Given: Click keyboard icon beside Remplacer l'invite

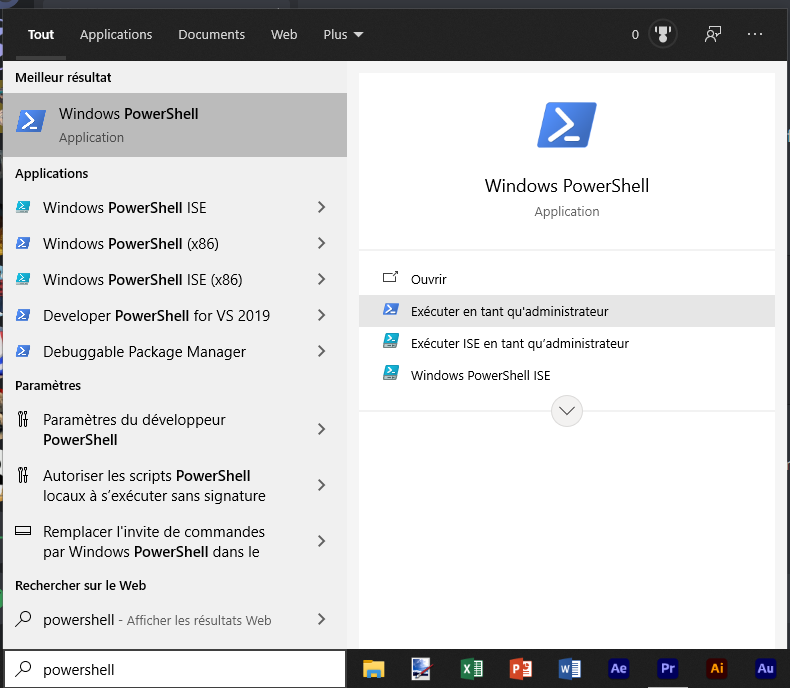Looking at the screenshot, I should click(x=23, y=531).
